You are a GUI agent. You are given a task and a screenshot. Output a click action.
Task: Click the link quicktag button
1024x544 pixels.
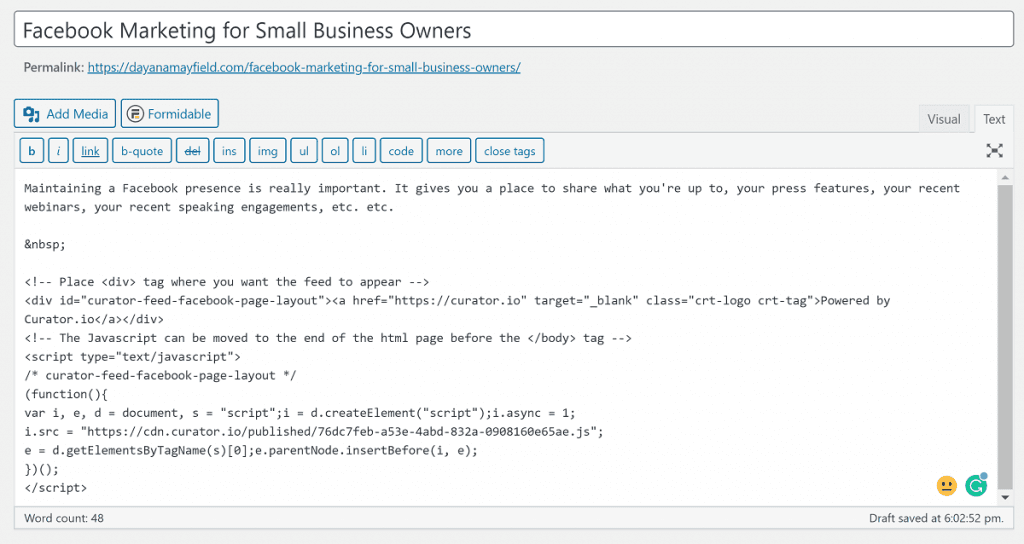click(90, 151)
